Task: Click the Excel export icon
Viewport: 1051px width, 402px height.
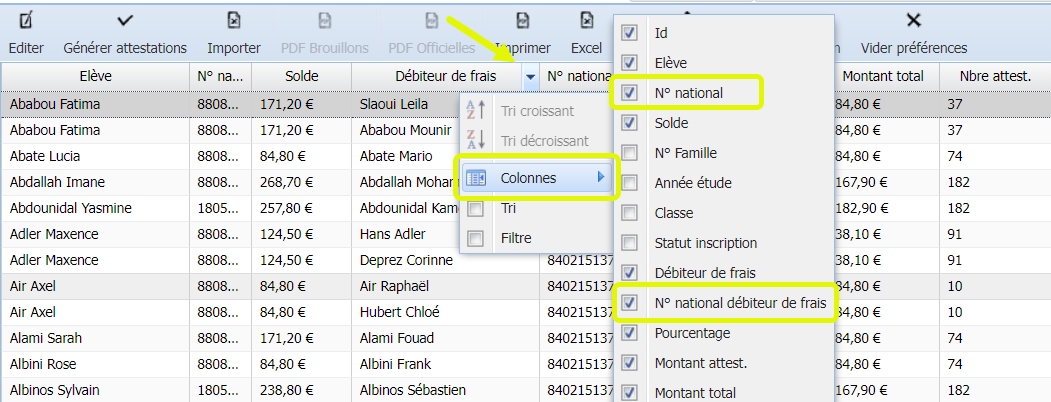Action: pos(586,20)
